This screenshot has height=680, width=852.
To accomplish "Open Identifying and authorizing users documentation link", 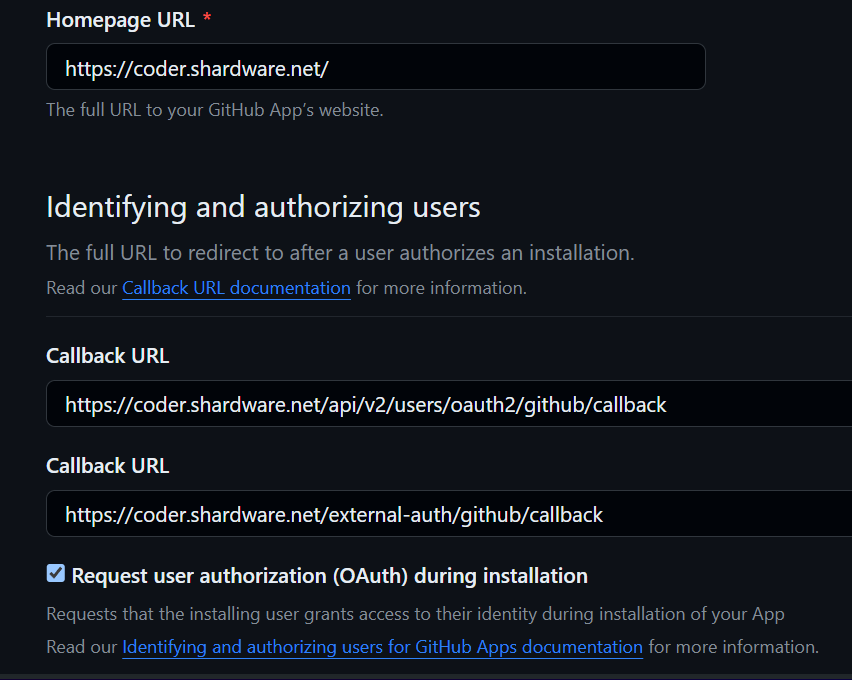I will pyautogui.click(x=382, y=647).
